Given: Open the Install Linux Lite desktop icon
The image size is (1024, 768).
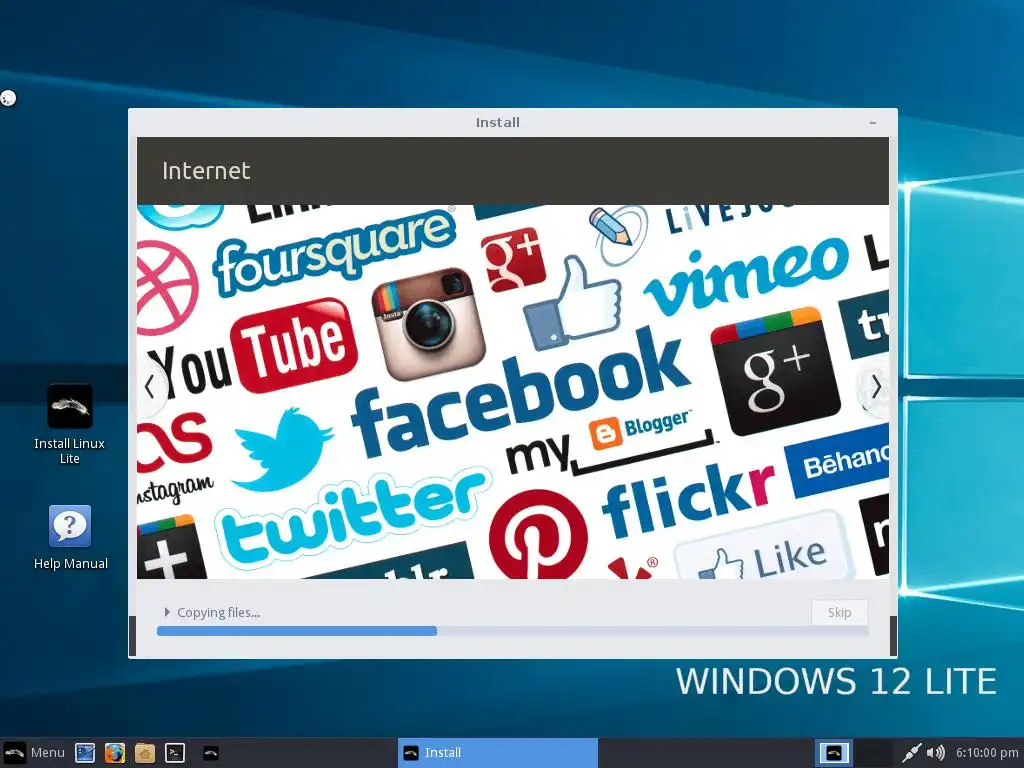Looking at the screenshot, I should [x=70, y=424].
